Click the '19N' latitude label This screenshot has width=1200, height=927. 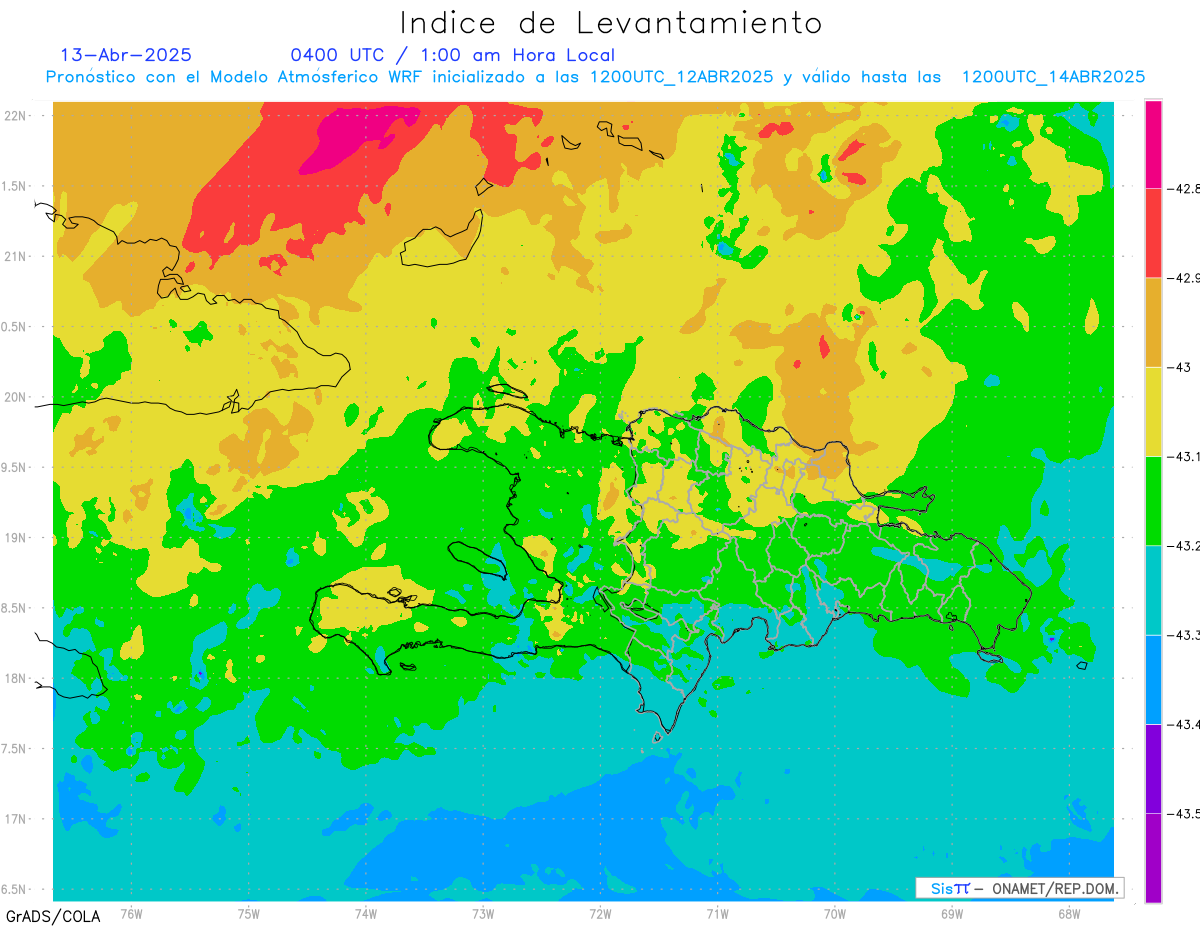[14, 538]
